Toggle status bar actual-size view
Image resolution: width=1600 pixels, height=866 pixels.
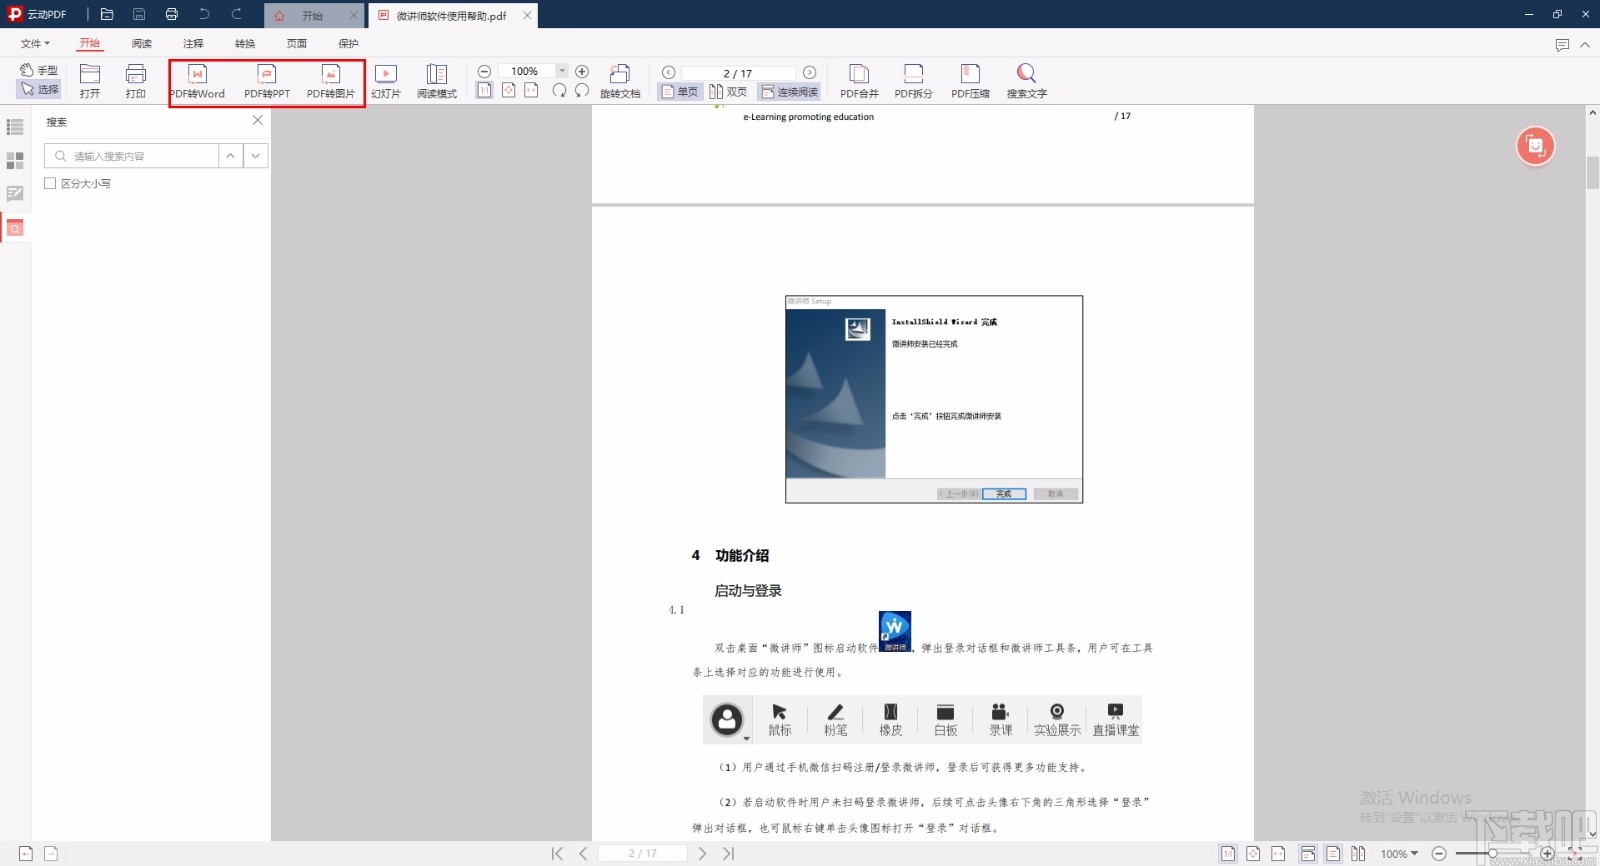(1228, 853)
